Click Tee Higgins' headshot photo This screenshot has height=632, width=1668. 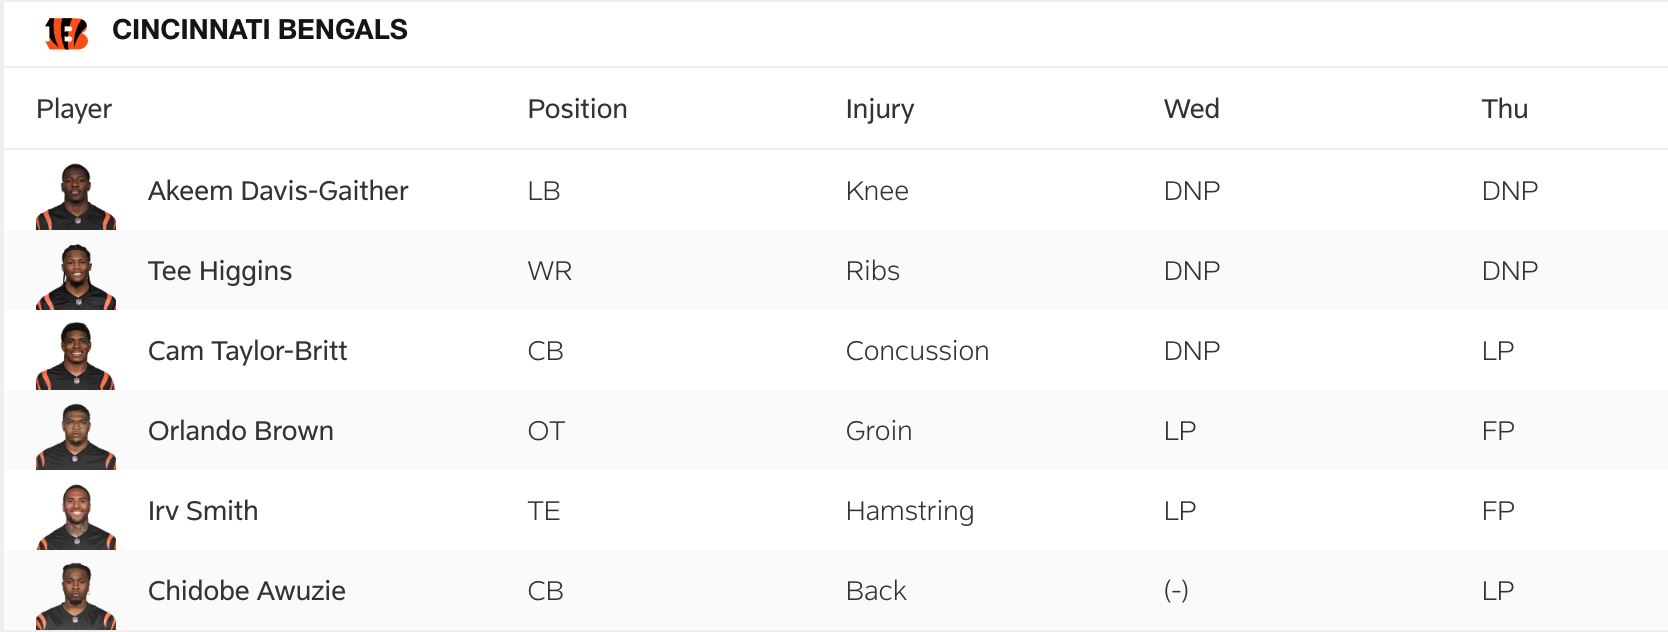pos(76,277)
